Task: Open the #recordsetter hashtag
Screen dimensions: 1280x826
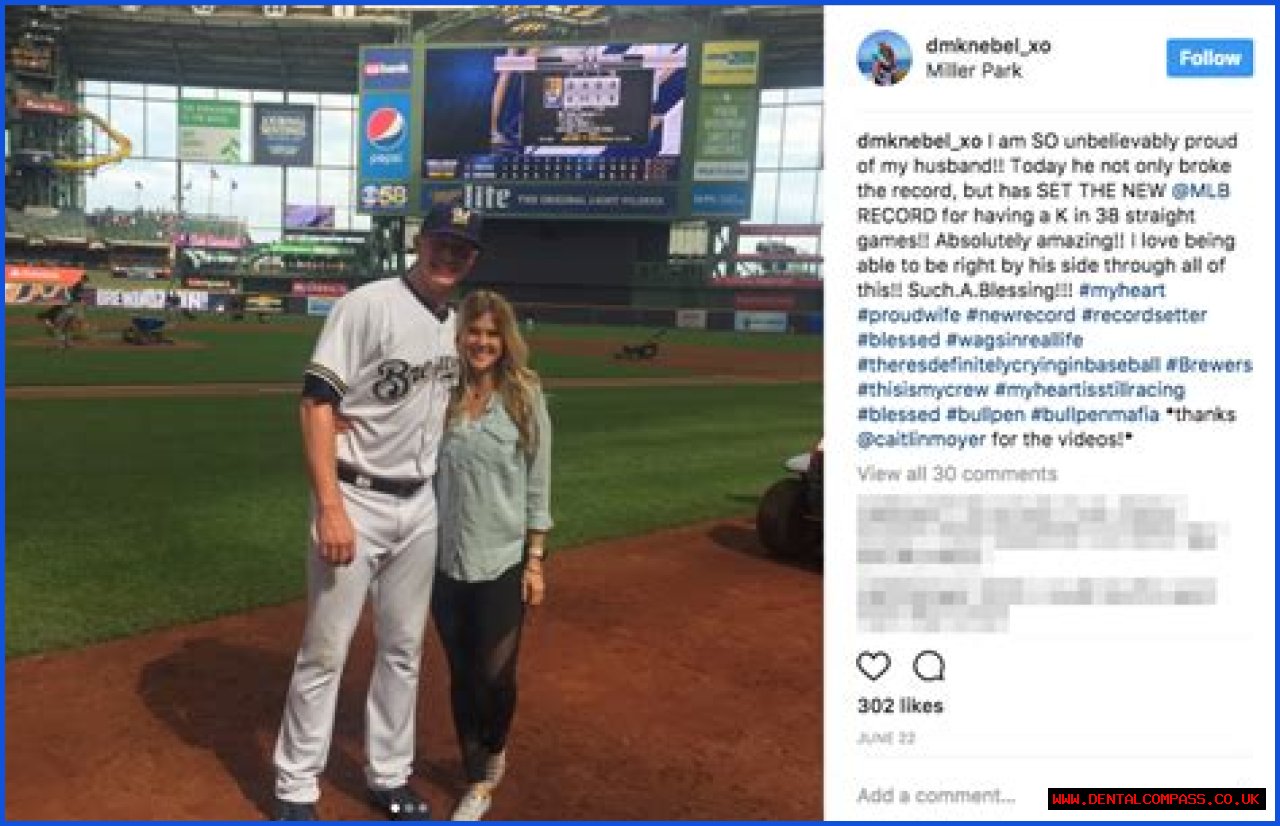Action: pos(1144,315)
